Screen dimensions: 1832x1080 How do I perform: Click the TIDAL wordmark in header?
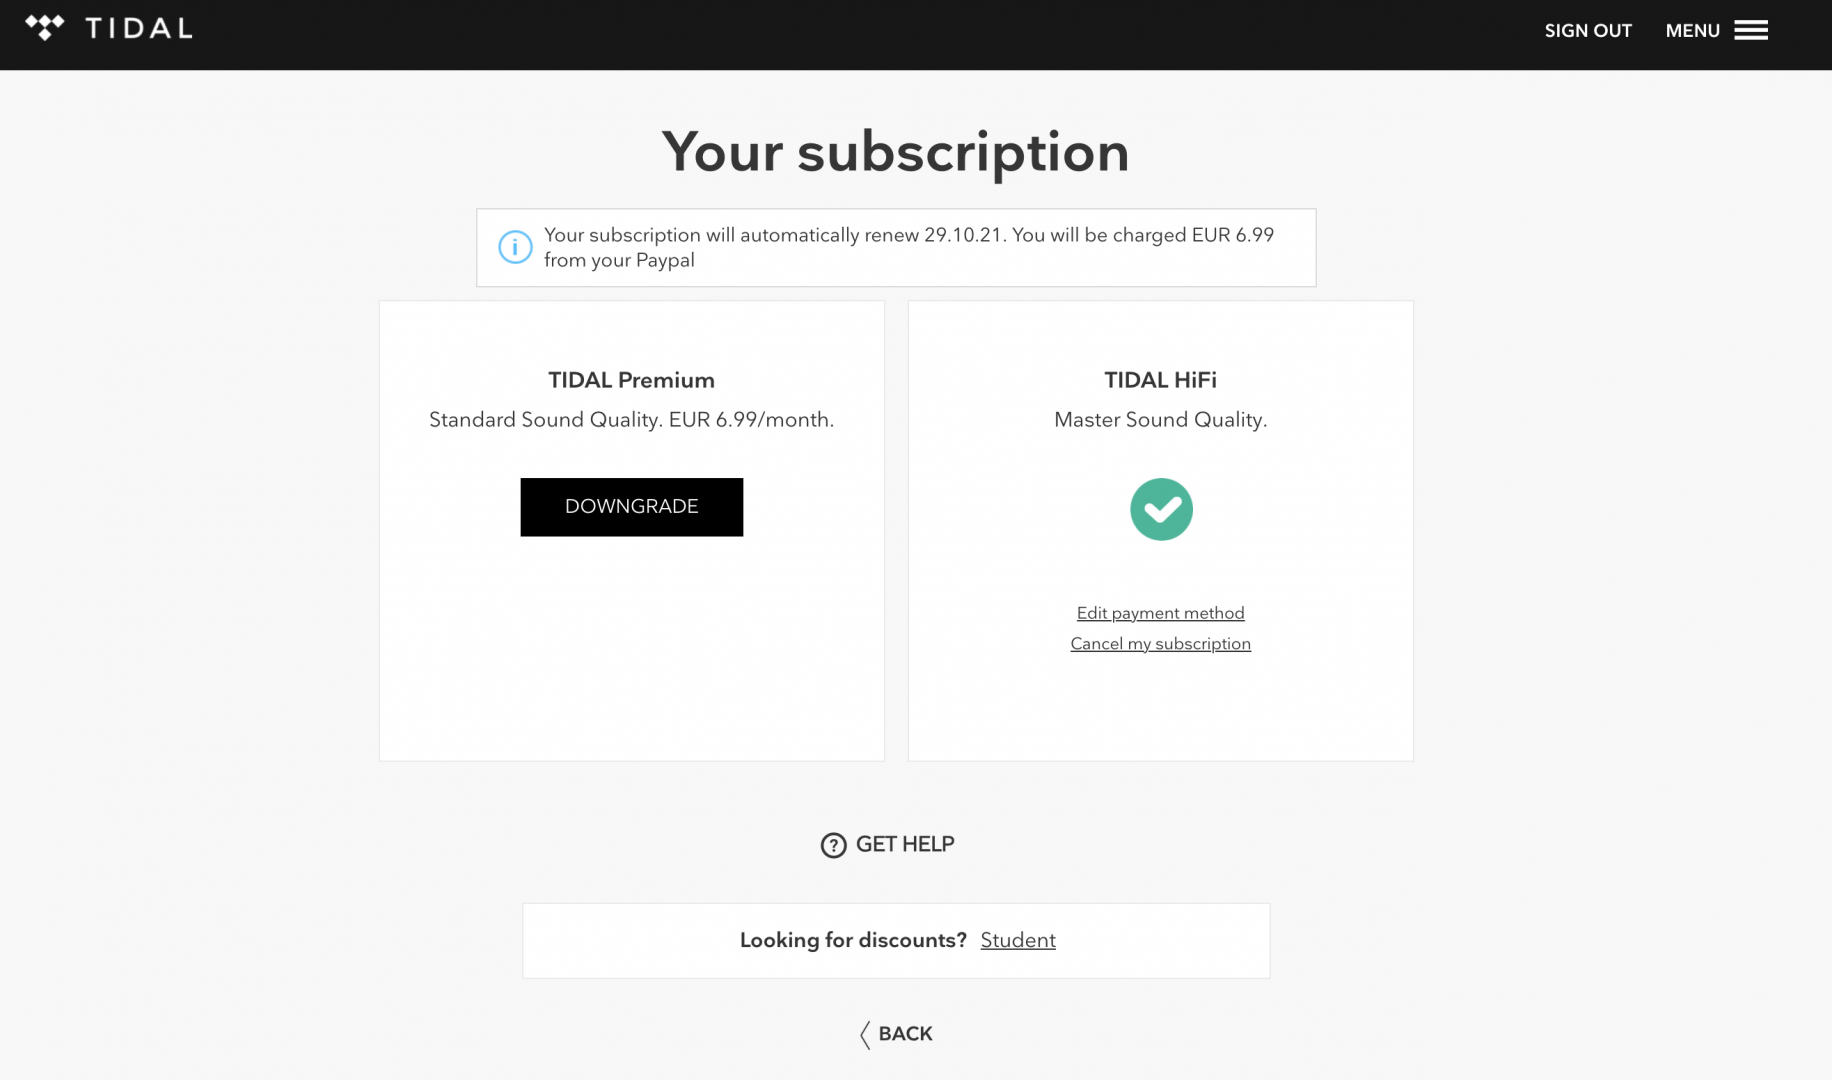click(139, 29)
